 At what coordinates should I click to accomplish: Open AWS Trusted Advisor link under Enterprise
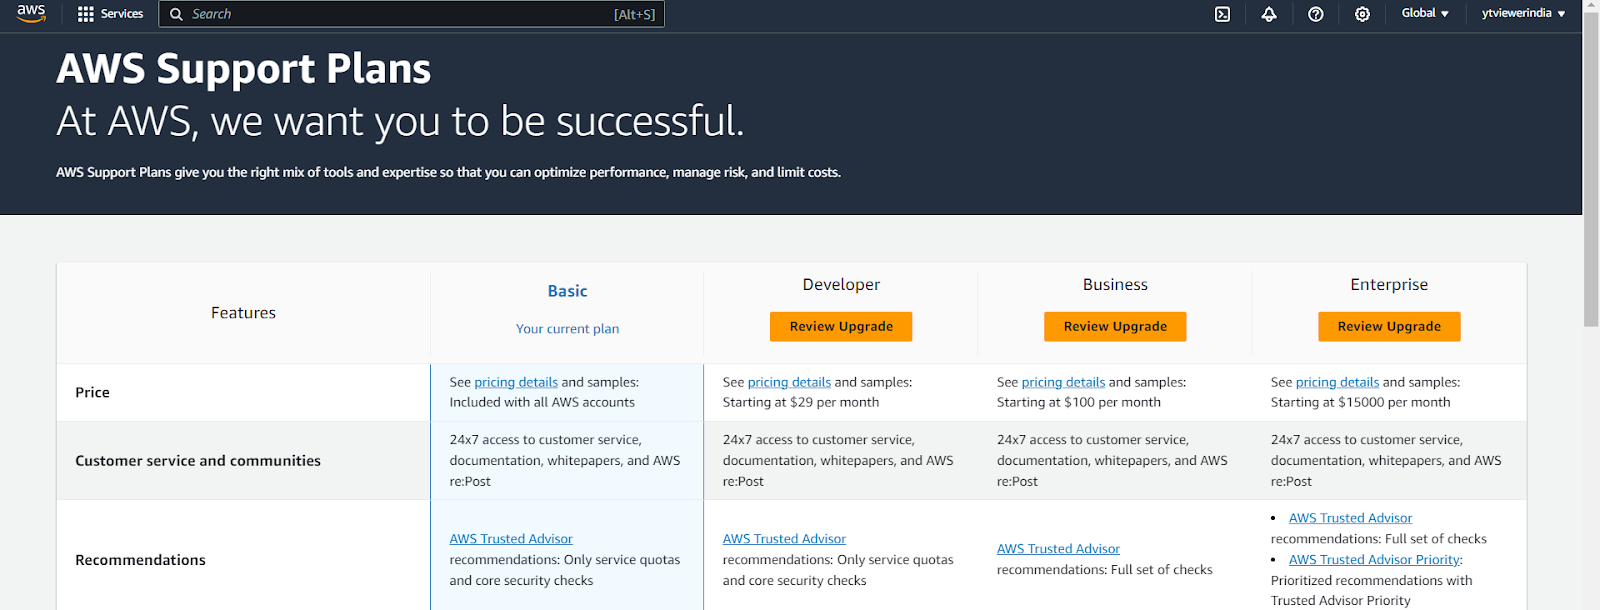[1350, 518]
